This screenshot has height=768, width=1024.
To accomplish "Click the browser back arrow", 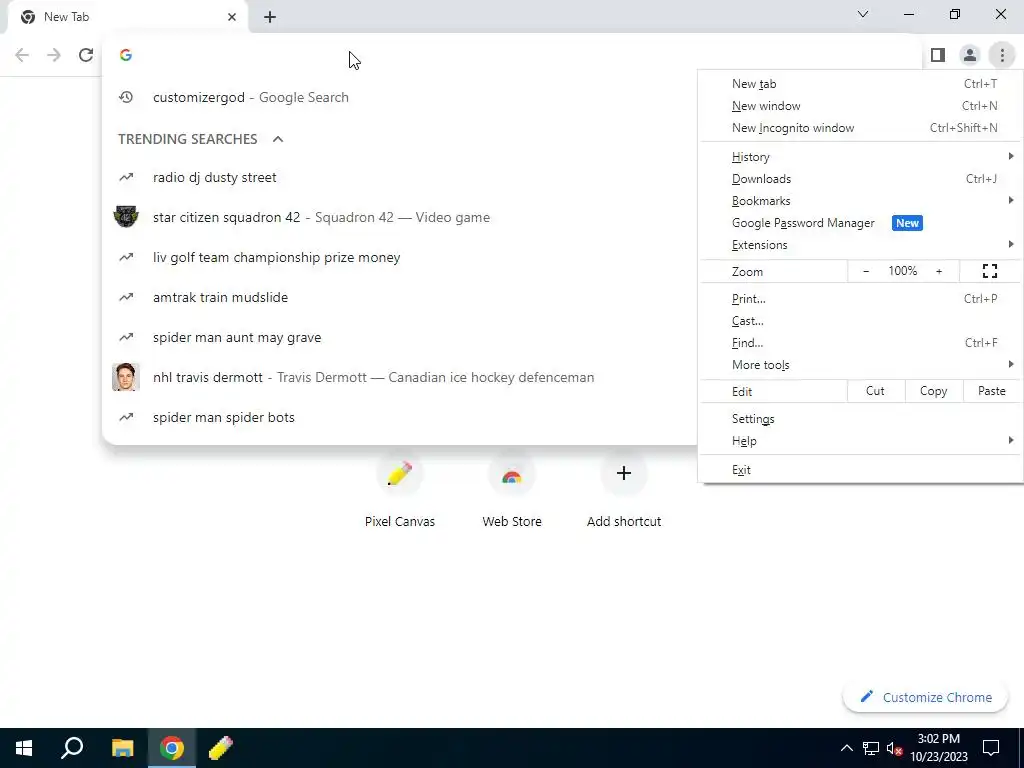I will point(22,55).
